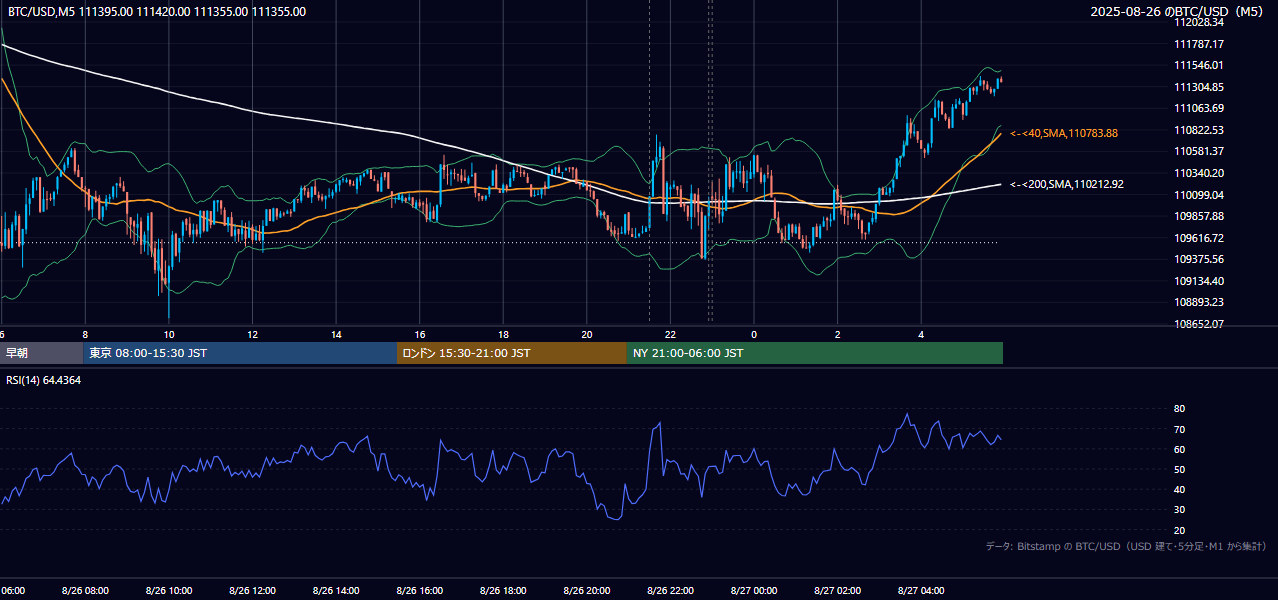
Task: Click the Bitstamp data source note
Action: click(1126, 546)
